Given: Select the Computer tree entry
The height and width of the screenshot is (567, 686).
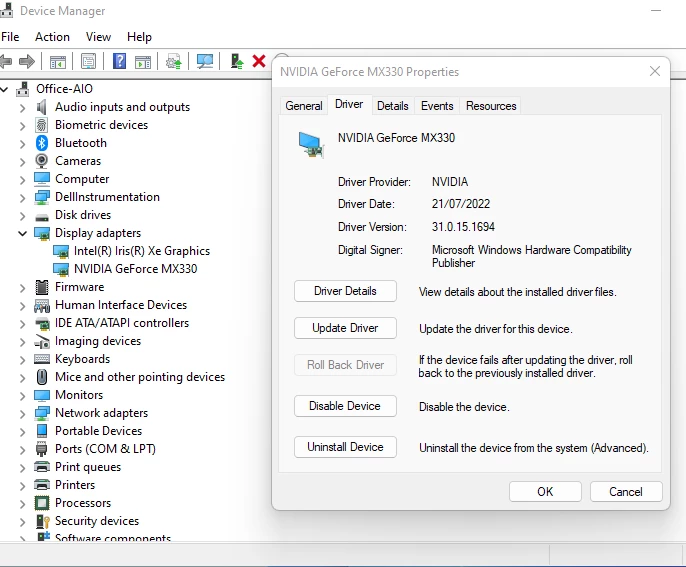Looking at the screenshot, I should pyautogui.click(x=82, y=179).
